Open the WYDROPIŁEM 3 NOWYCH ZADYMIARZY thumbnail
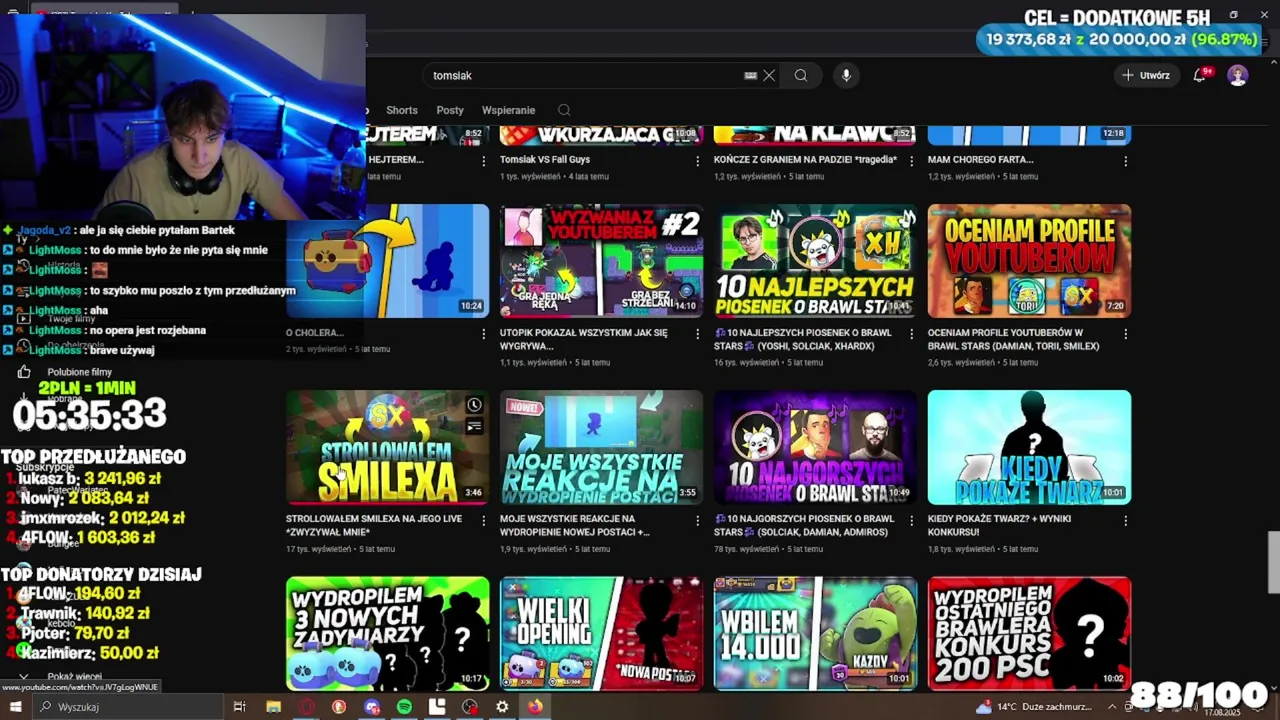 [x=387, y=633]
